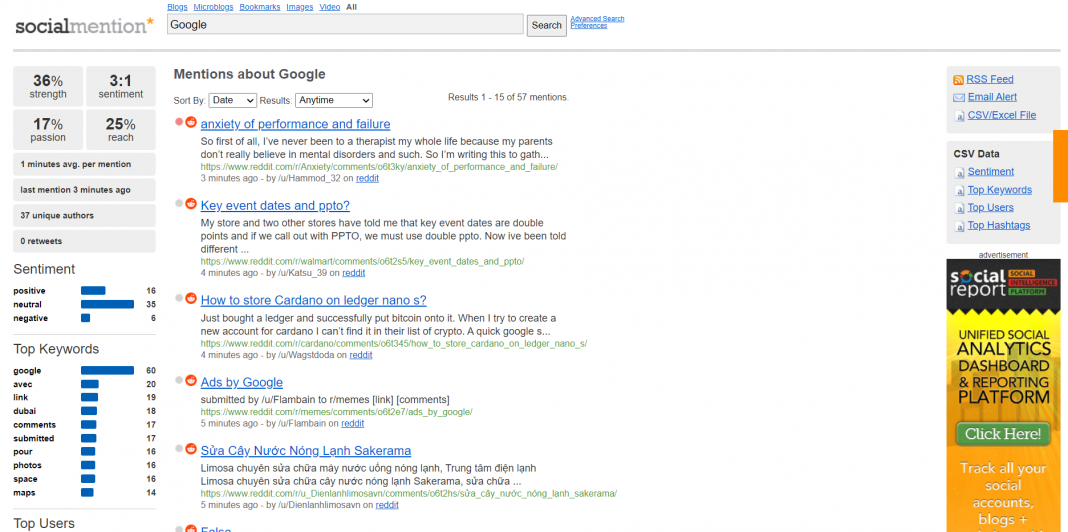Click reddit icon beside anxiety of performance post

(191, 122)
